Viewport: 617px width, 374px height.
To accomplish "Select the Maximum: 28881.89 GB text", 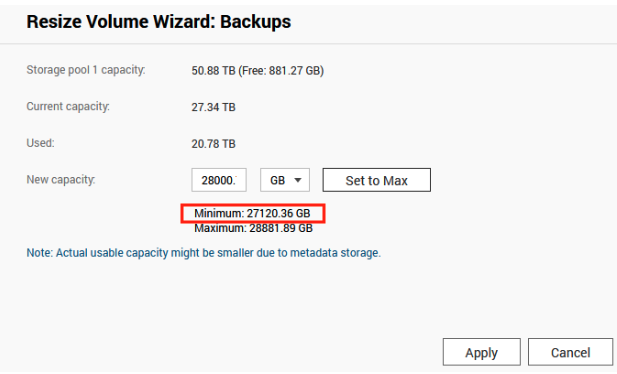I will point(253,228).
